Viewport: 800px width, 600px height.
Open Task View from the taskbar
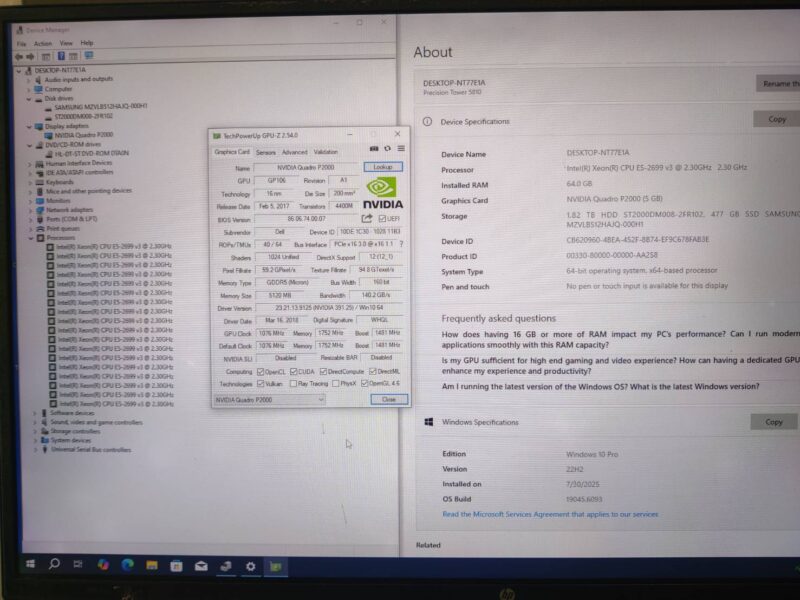click(x=78, y=564)
